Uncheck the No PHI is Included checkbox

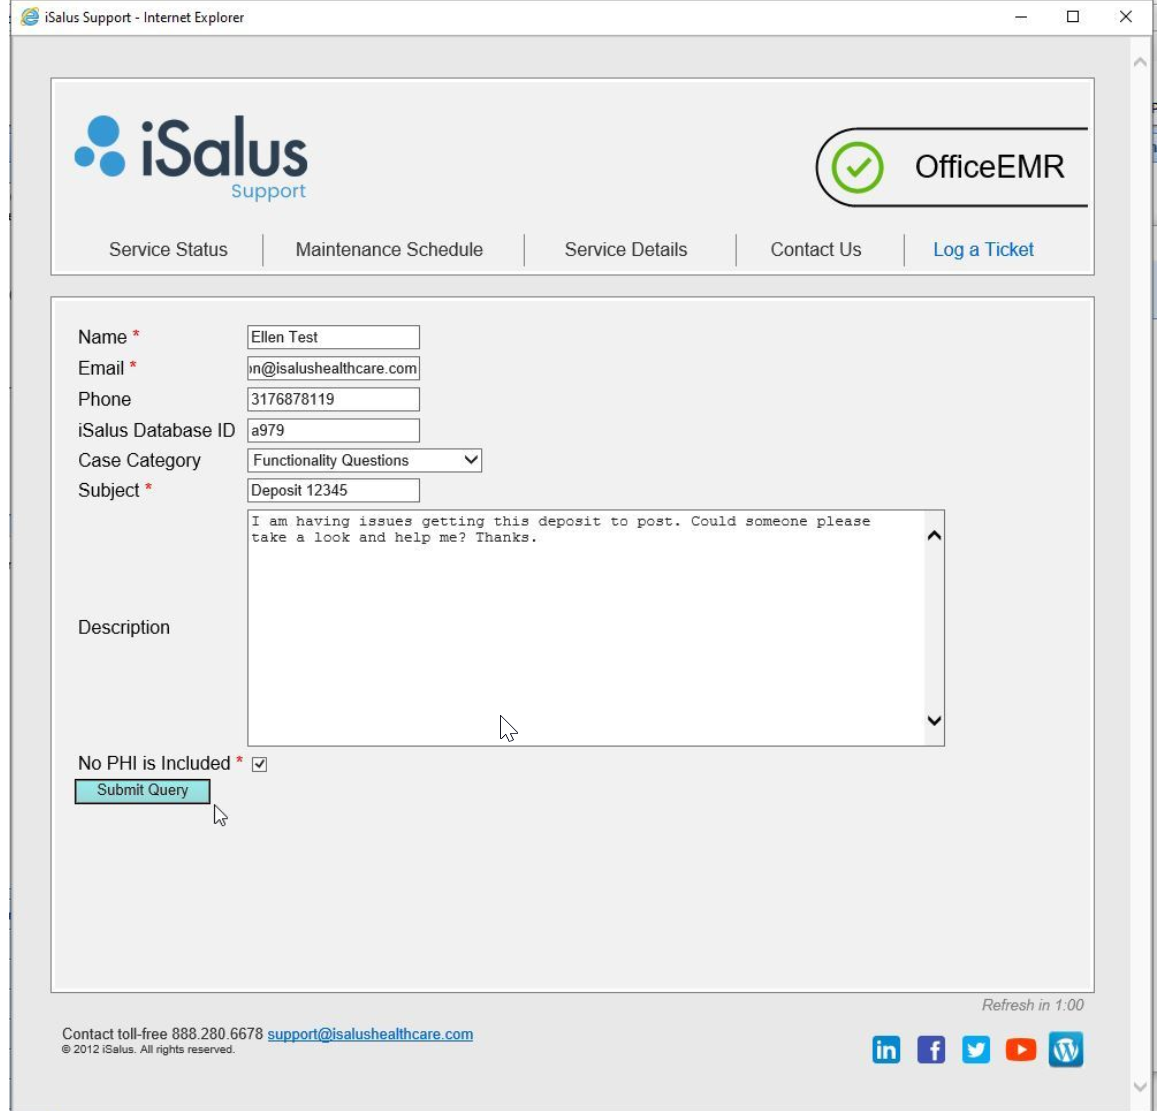(x=259, y=764)
